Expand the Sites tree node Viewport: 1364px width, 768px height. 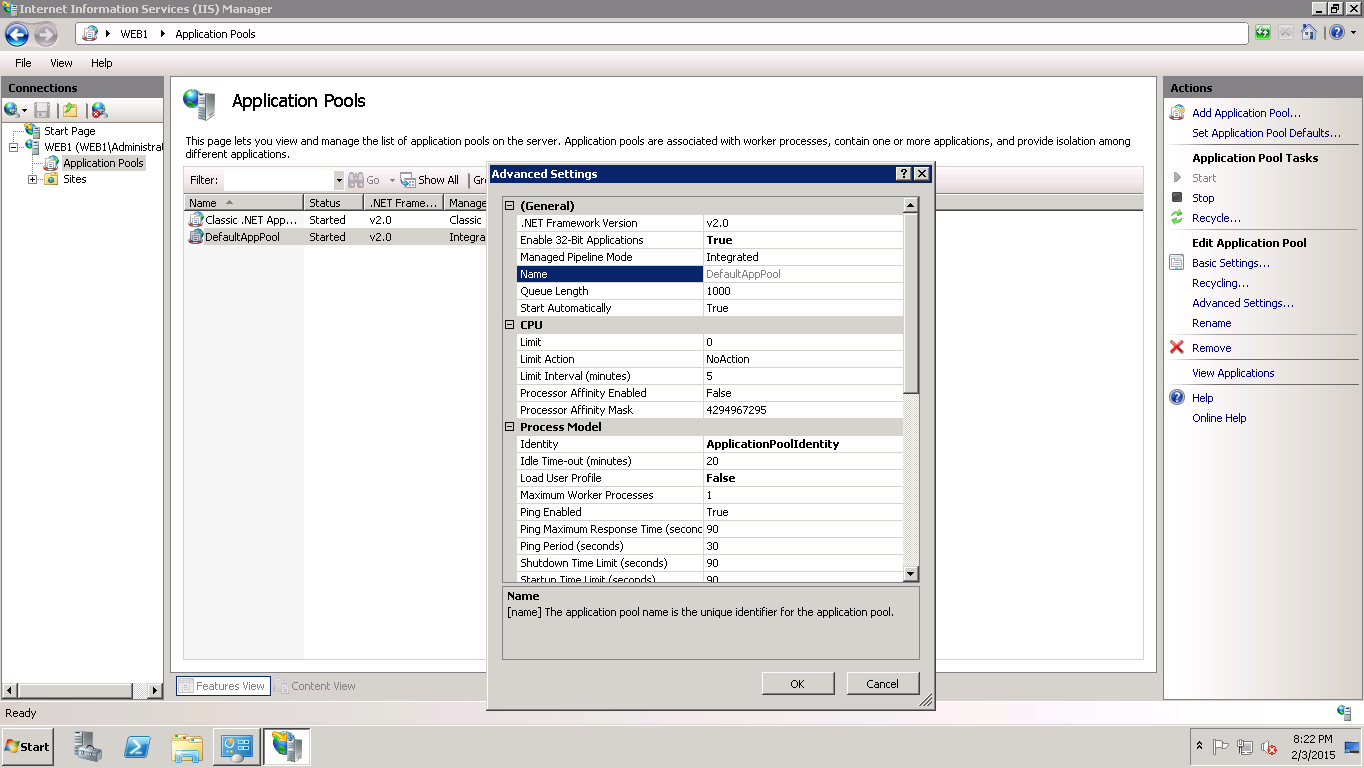[32, 180]
